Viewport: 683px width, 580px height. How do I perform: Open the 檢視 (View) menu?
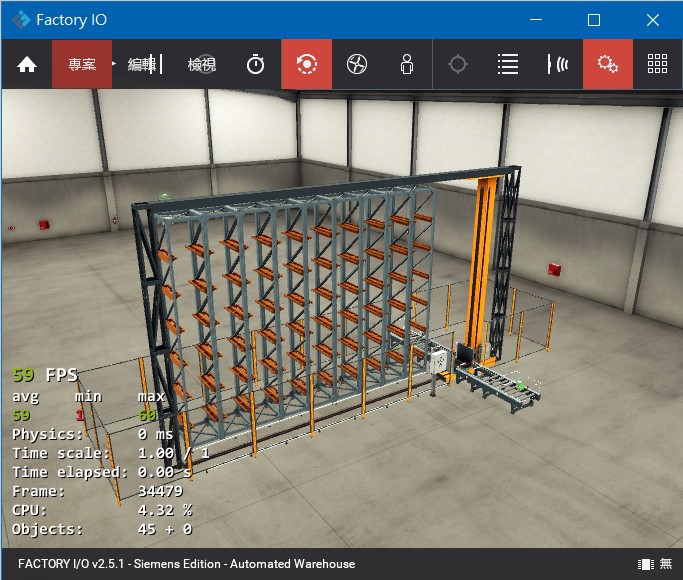[201, 64]
